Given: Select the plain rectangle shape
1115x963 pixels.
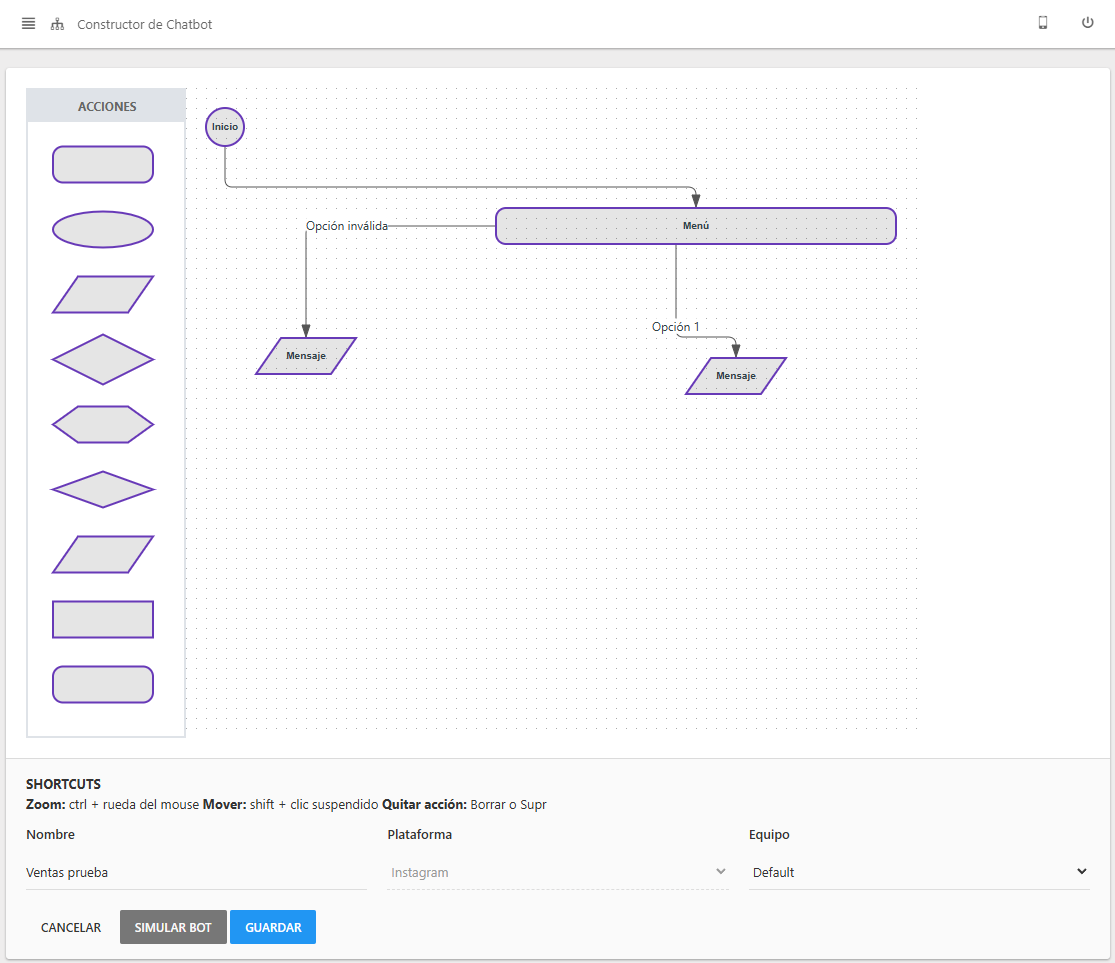Looking at the screenshot, I should coord(103,619).
